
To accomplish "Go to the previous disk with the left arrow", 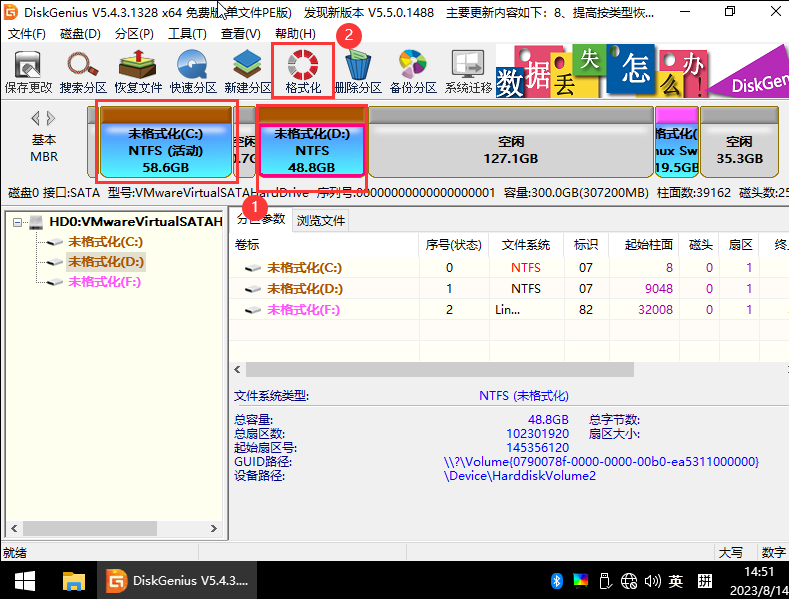I will click(36, 118).
